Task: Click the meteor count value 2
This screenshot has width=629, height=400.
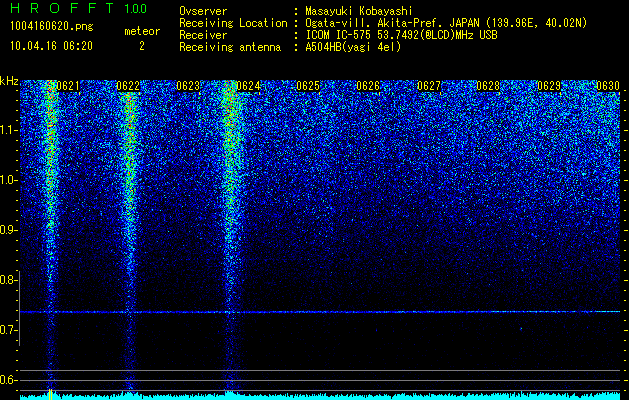Action: 142,46
